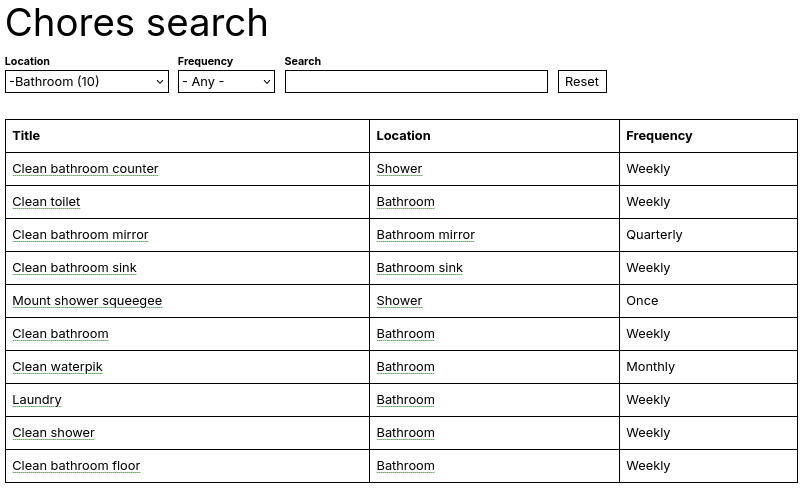Click Bathroom location in Clean bathroom row
This screenshot has height=491, width=805.
(406, 334)
